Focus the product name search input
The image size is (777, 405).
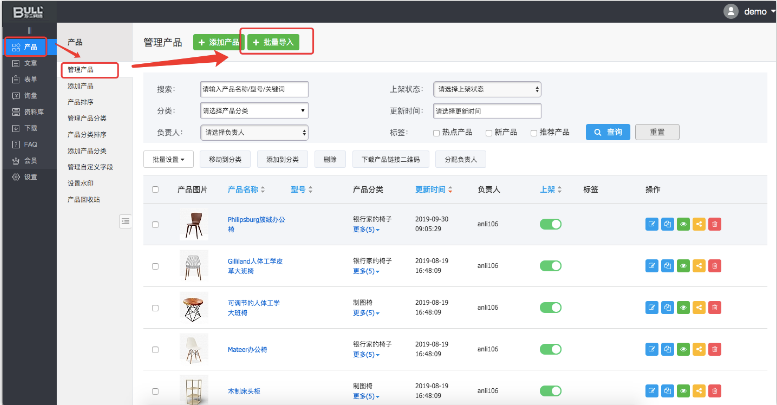pos(254,89)
